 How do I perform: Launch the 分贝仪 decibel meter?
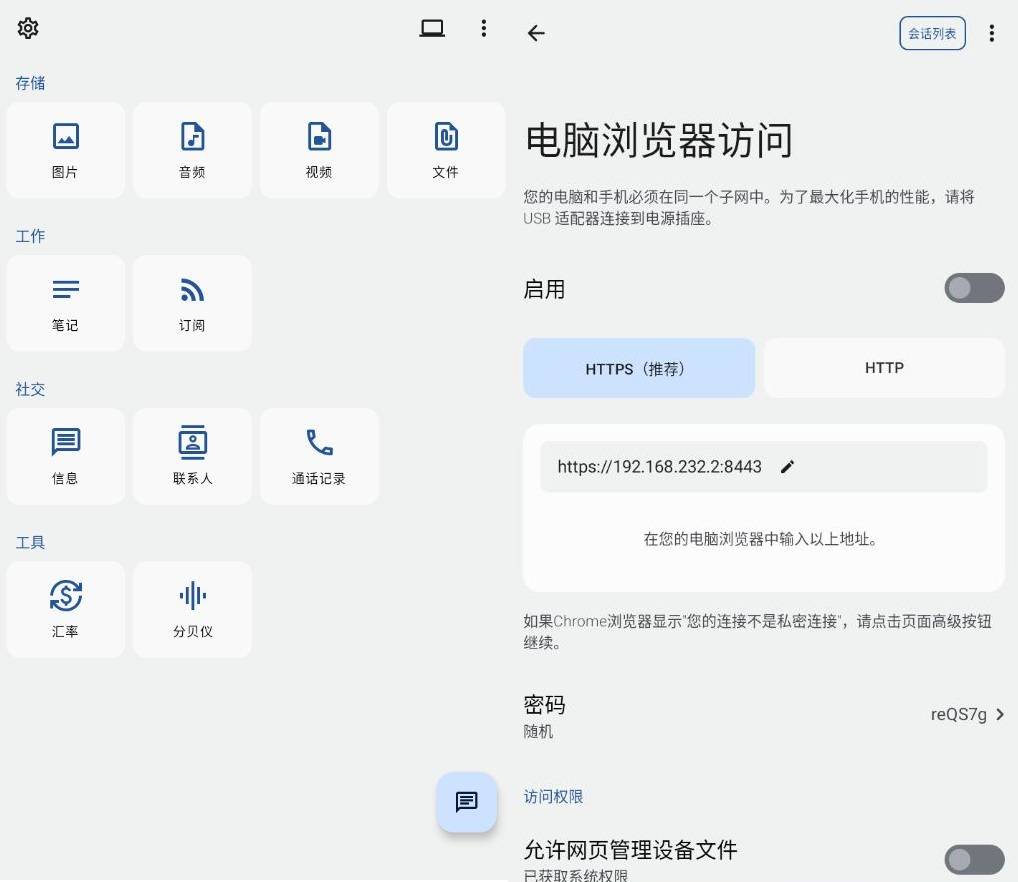coord(192,609)
